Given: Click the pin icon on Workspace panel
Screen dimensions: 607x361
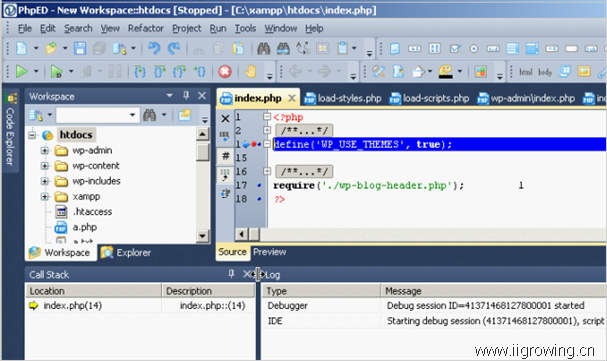Looking at the screenshot, I should tap(186, 95).
